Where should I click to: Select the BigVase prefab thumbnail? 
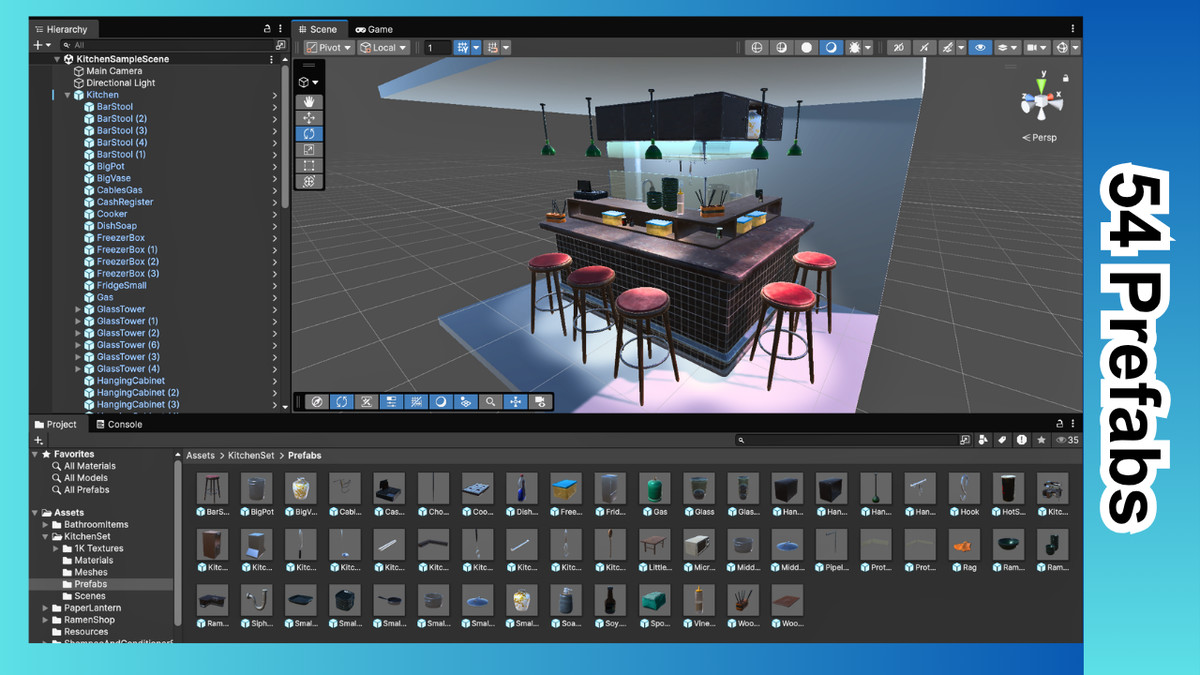(300, 488)
